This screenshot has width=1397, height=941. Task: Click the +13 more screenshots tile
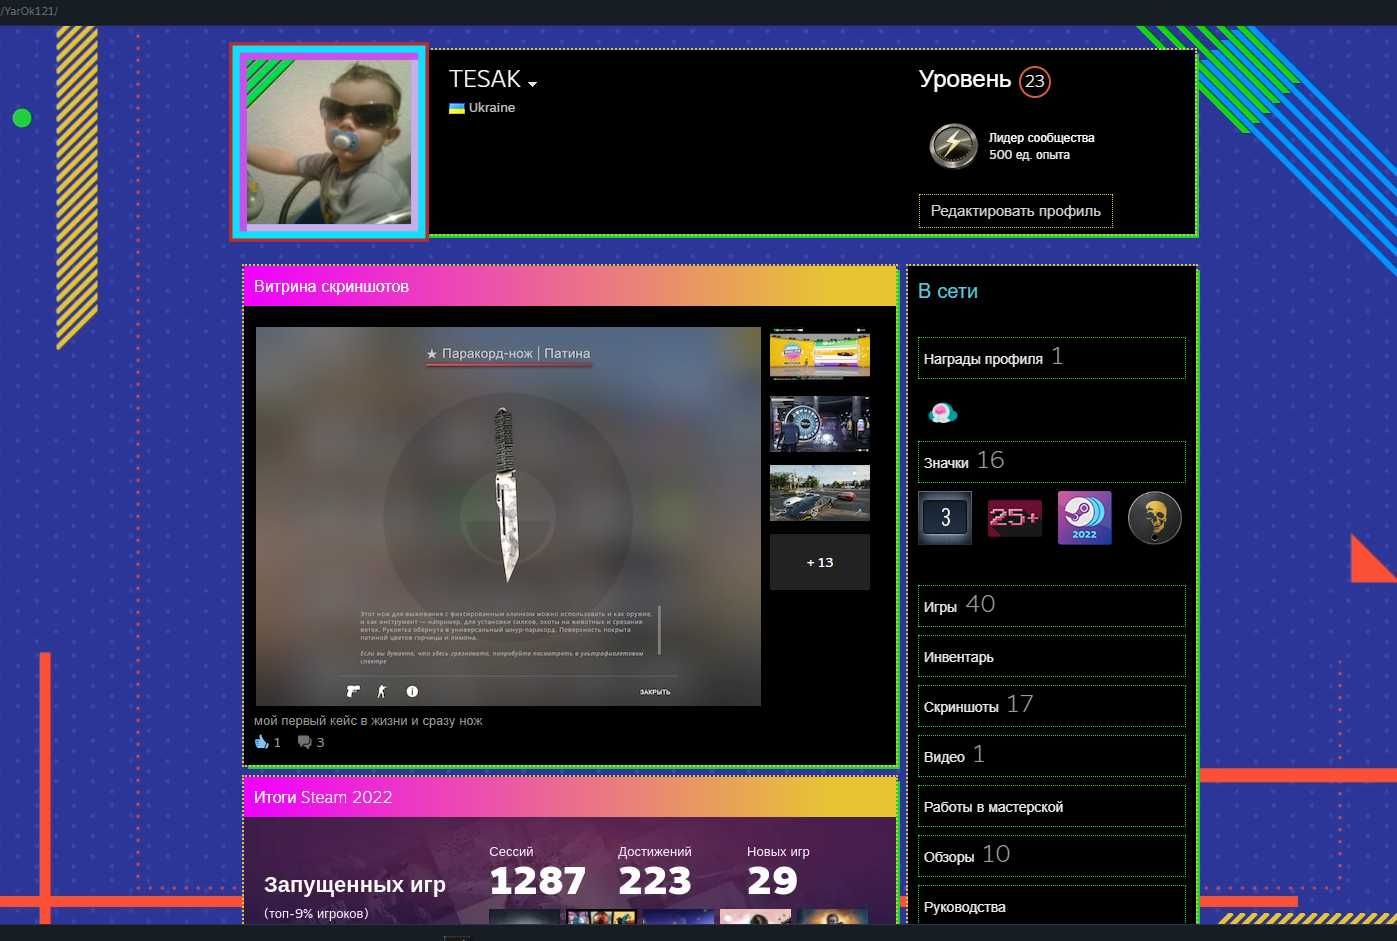(820, 562)
